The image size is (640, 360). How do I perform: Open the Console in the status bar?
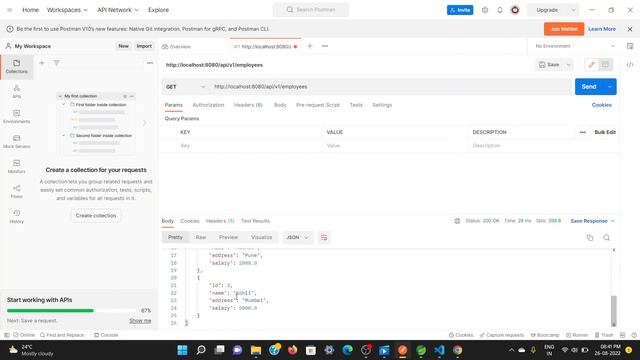click(106, 335)
